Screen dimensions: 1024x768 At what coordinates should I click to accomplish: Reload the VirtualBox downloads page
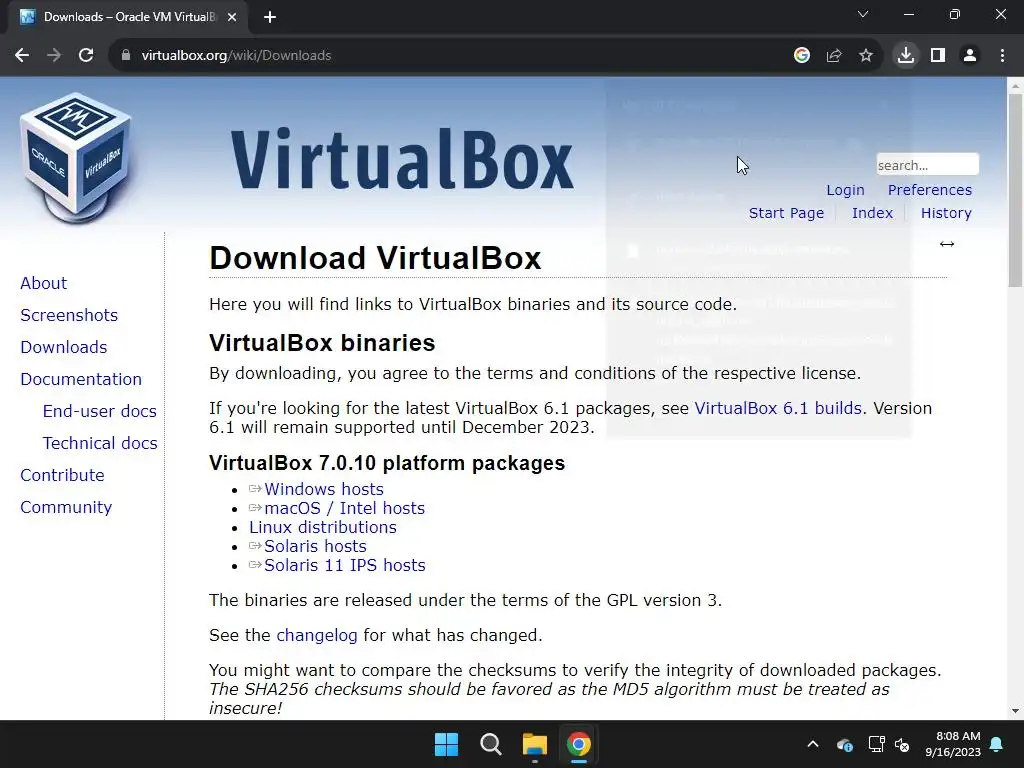tap(86, 56)
